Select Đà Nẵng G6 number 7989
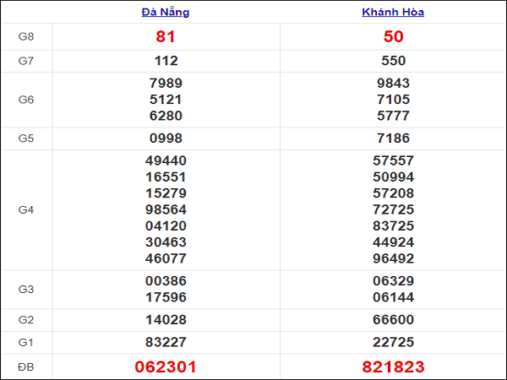Screen dimensions: 507x380 pyautogui.click(x=166, y=83)
